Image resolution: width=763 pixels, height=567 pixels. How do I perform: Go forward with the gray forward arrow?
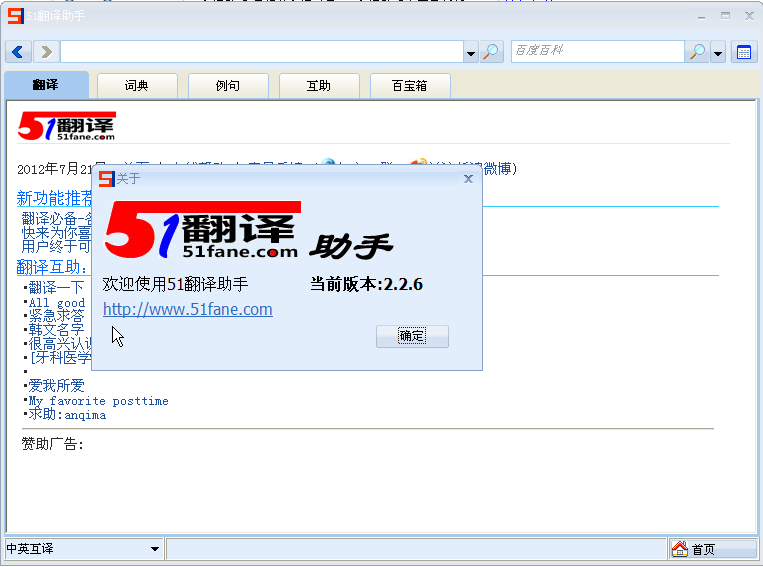click(x=46, y=52)
